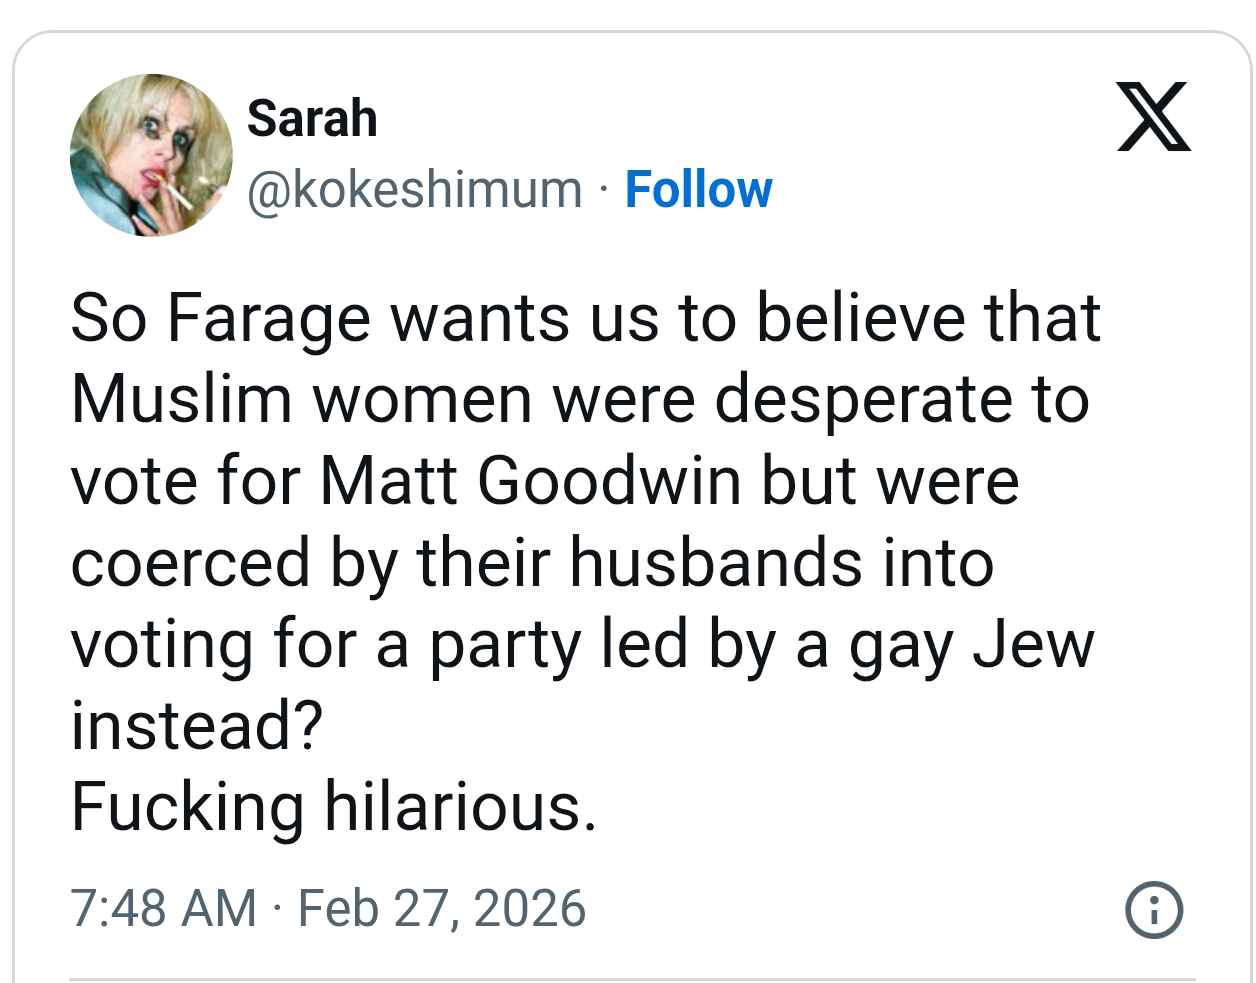Click the word instead? in the tweet
This screenshot has width=1256, height=983.
pyautogui.click(x=197, y=725)
